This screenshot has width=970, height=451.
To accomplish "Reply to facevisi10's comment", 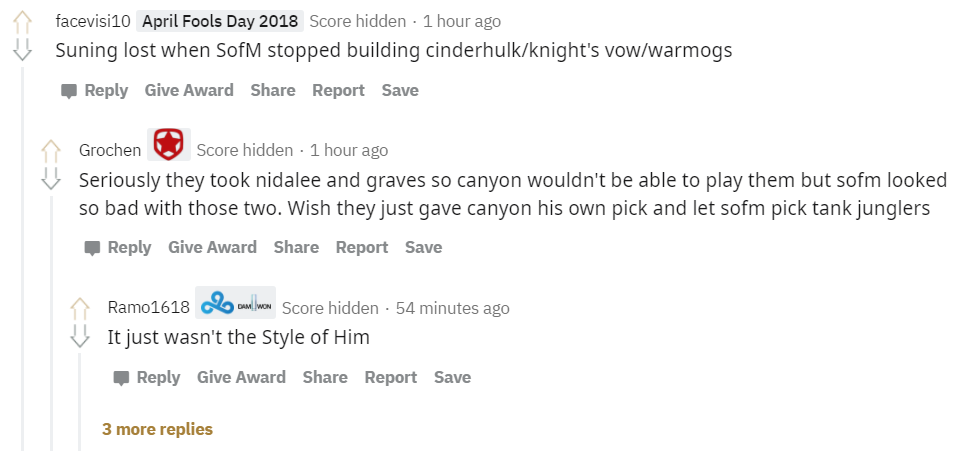I will [95, 90].
